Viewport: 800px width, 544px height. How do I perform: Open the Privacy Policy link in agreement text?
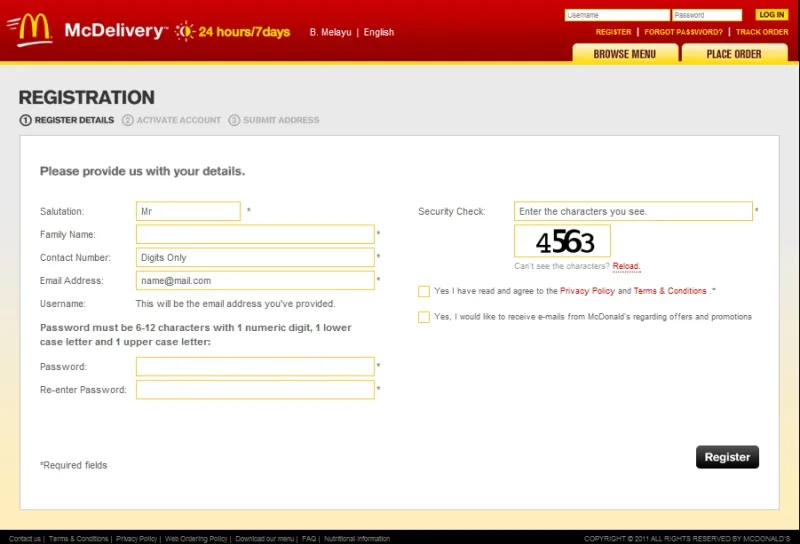tap(587, 291)
